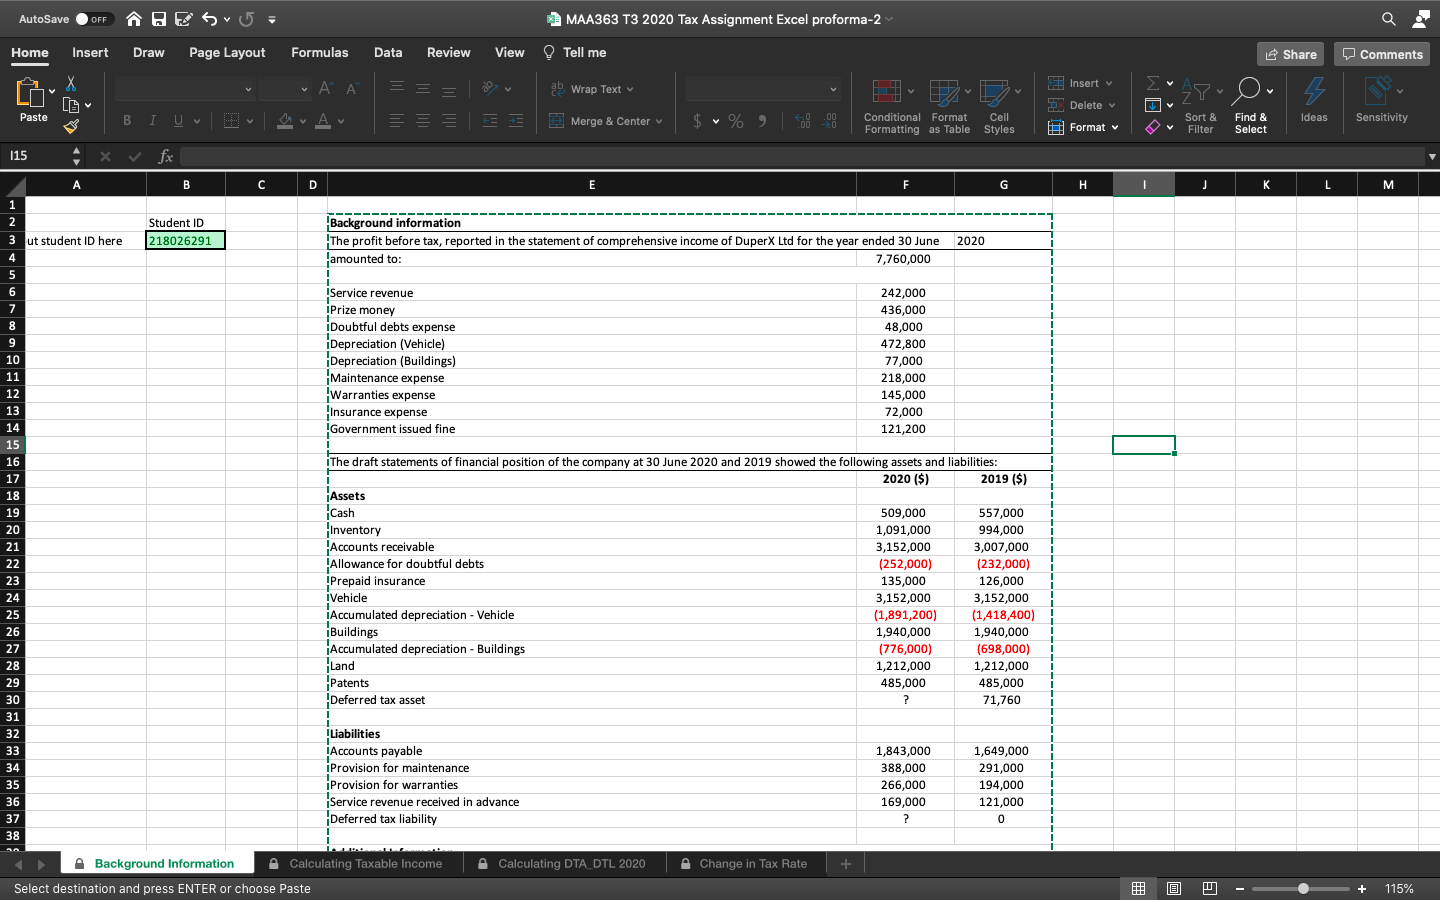Click the Save disk icon
The height and width of the screenshot is (900, 1440).
(159, 19)
